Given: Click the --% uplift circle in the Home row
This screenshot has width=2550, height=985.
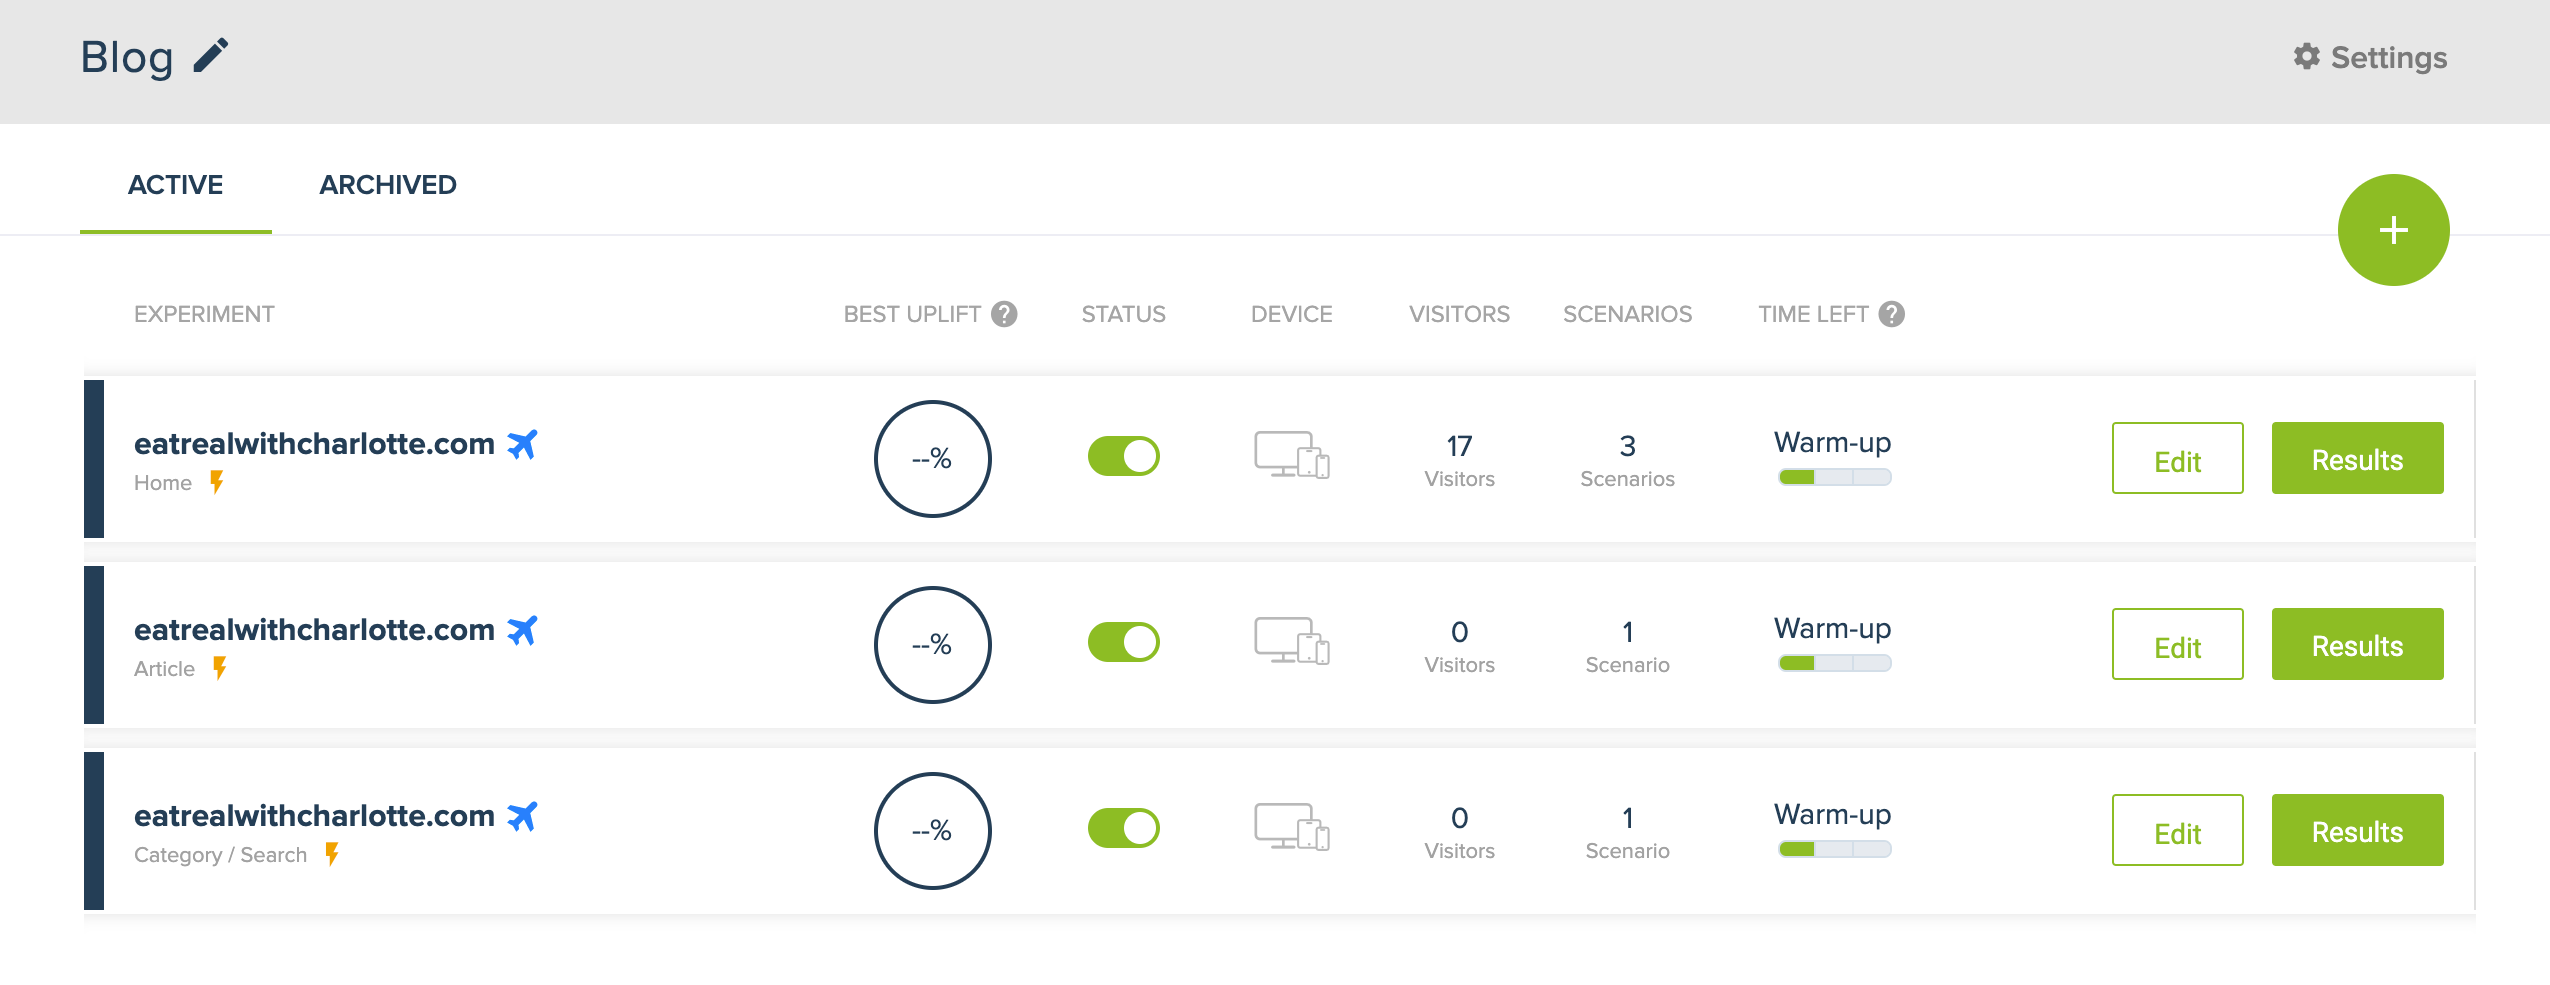Looking at the screenshot, I should click(932, 459).
